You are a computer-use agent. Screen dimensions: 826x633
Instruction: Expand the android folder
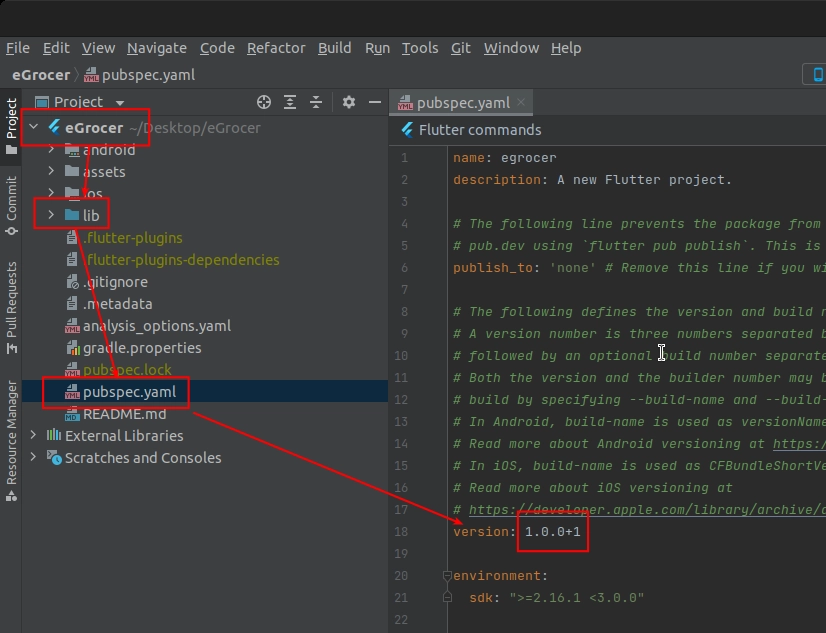click(51, 150)
